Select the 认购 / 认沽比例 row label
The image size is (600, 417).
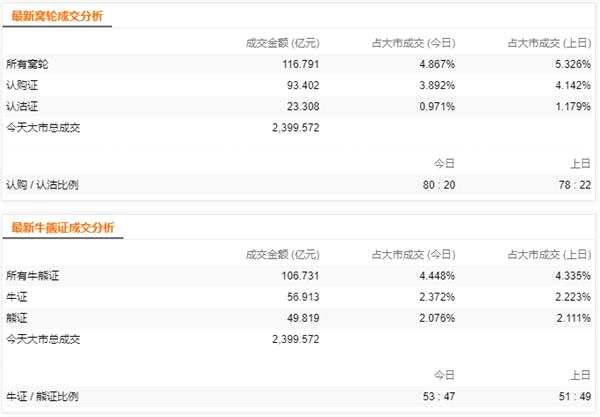point(42,185)
